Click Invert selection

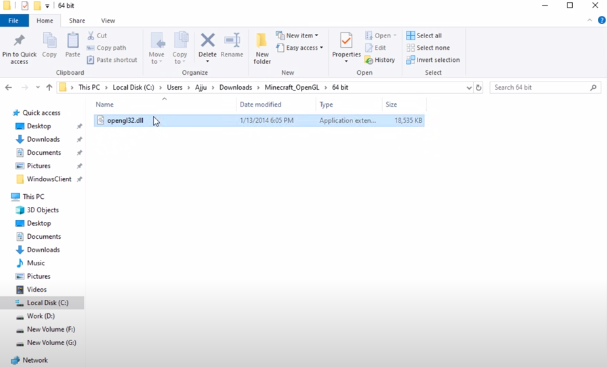tap(433, 60)
